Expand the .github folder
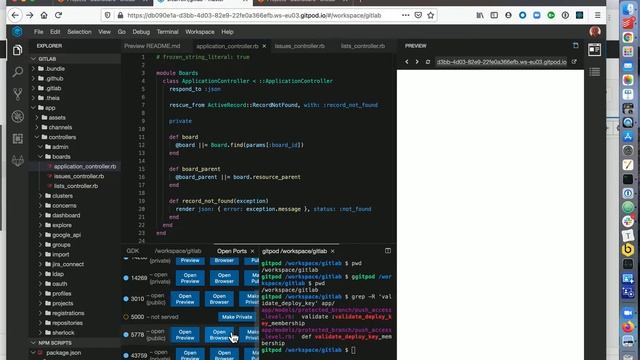Screen dimensions: 640x360 point(33,78)
